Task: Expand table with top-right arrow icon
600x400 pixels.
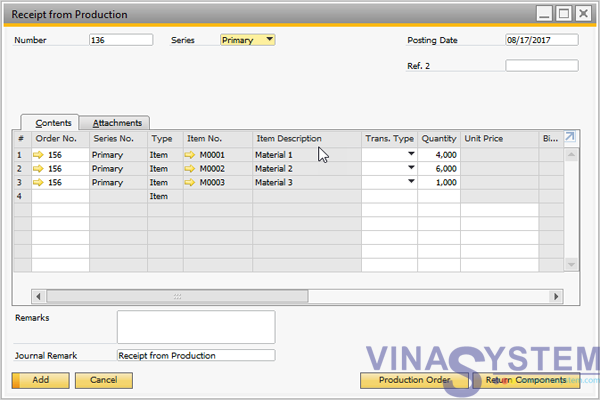Action: pyautogui.click(x=570, y=137)
